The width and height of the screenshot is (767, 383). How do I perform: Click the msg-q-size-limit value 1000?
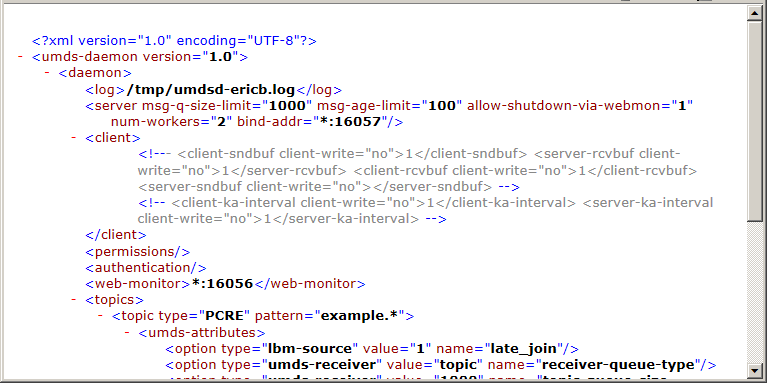(288, 106)
